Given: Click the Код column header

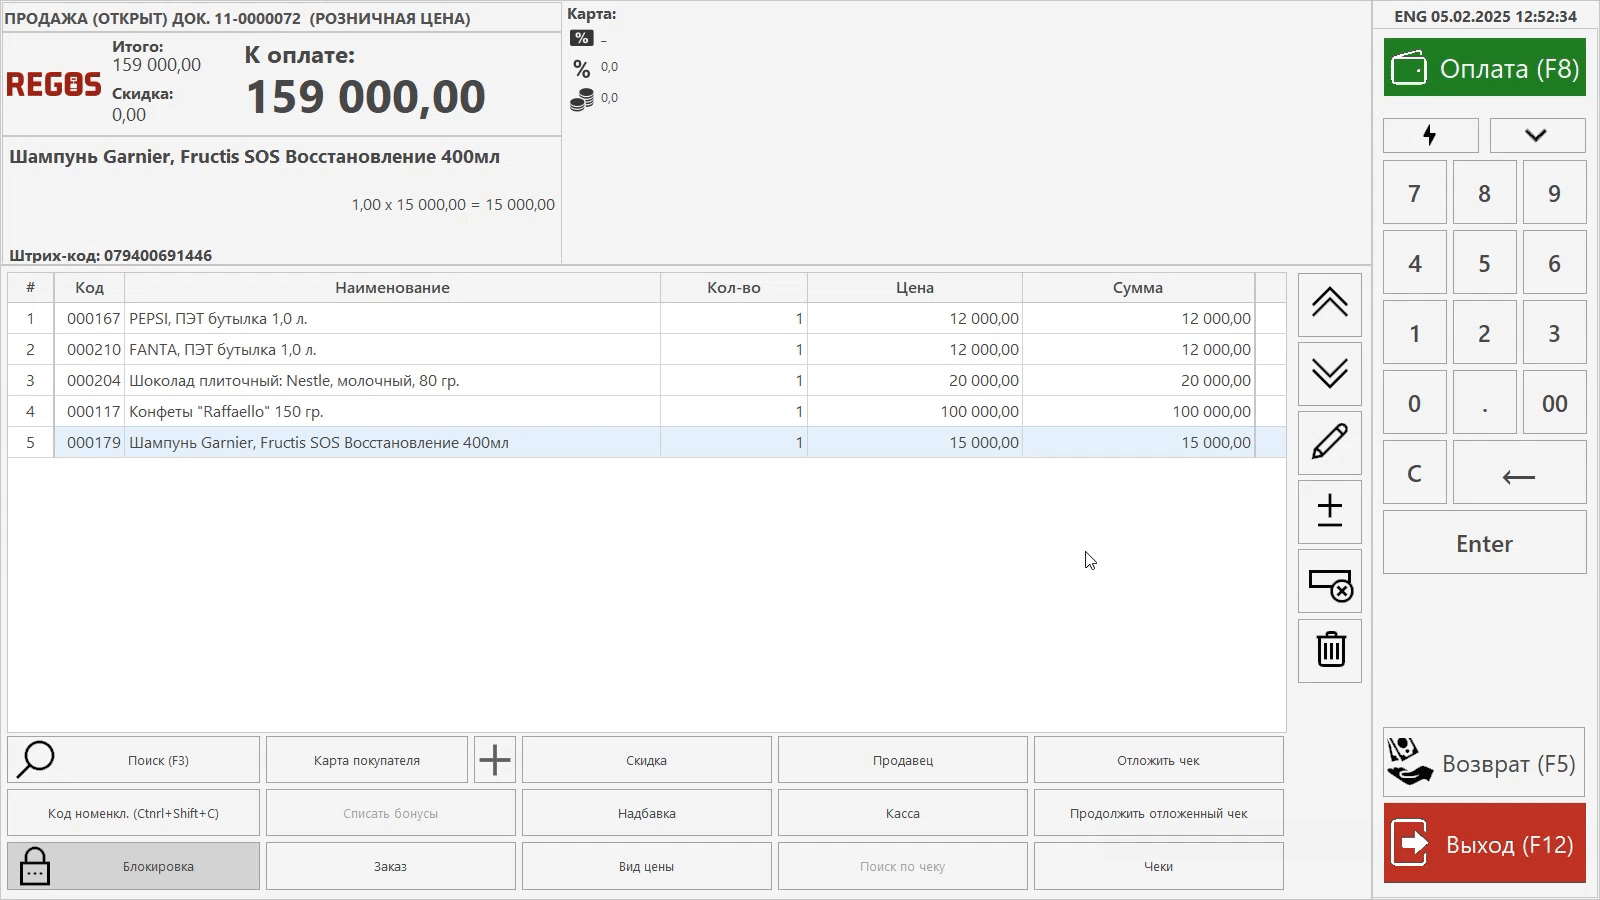Looking at the screenshot, I should click(x=89, y=287).
